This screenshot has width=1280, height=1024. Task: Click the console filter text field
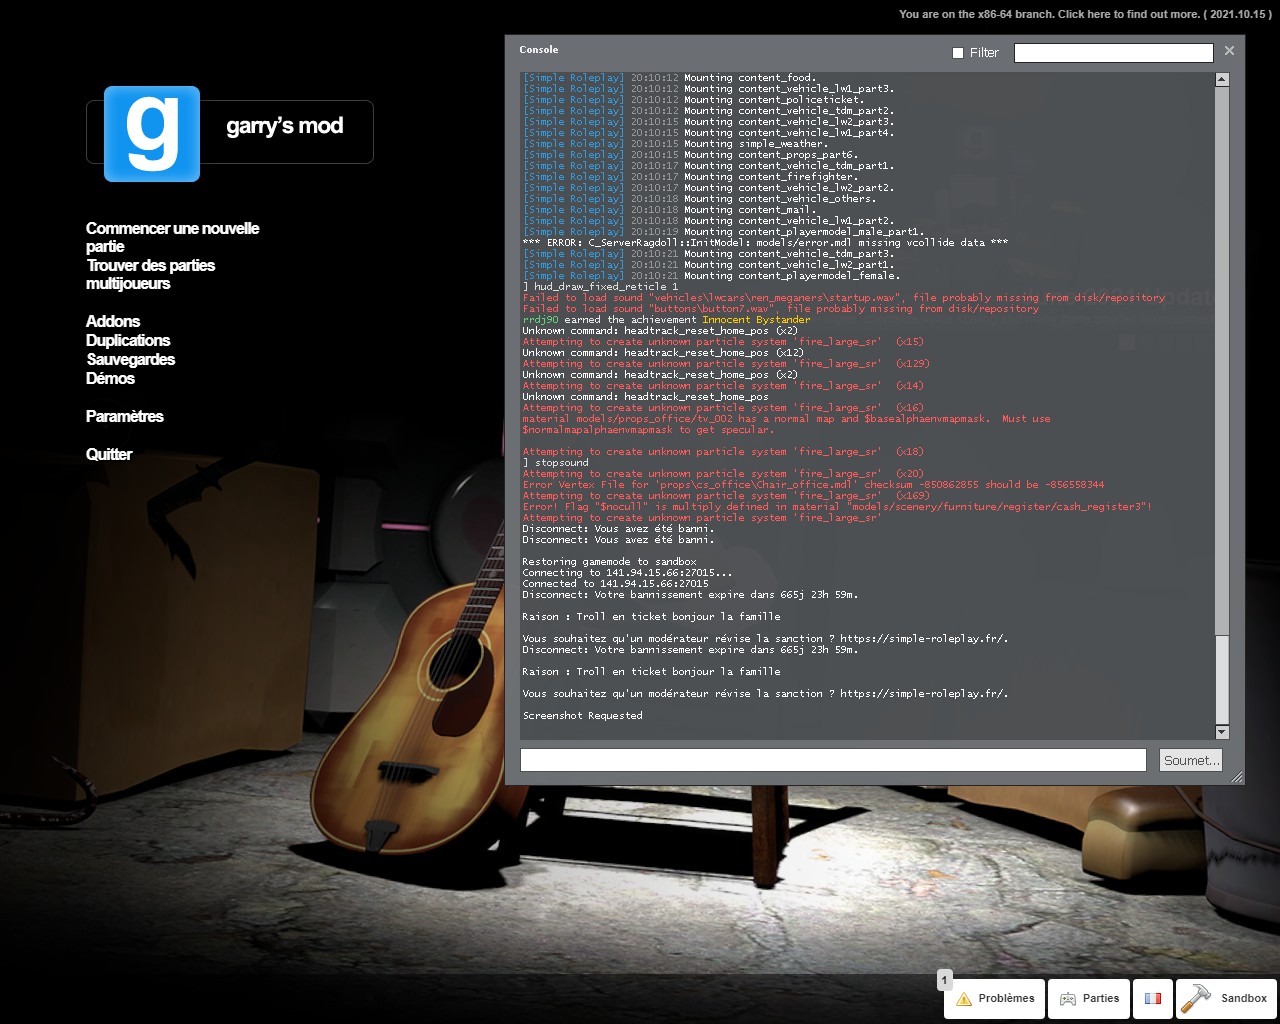point(1113,53)
